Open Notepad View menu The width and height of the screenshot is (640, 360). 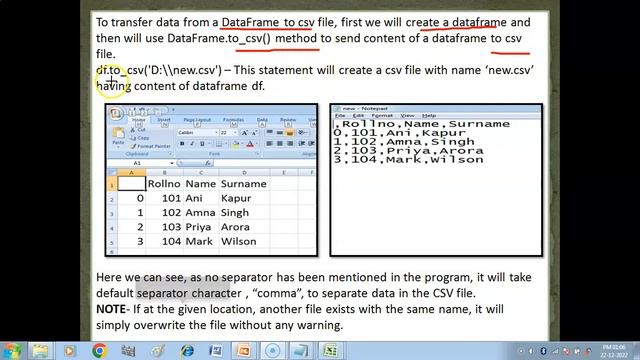tap(407, 116)
